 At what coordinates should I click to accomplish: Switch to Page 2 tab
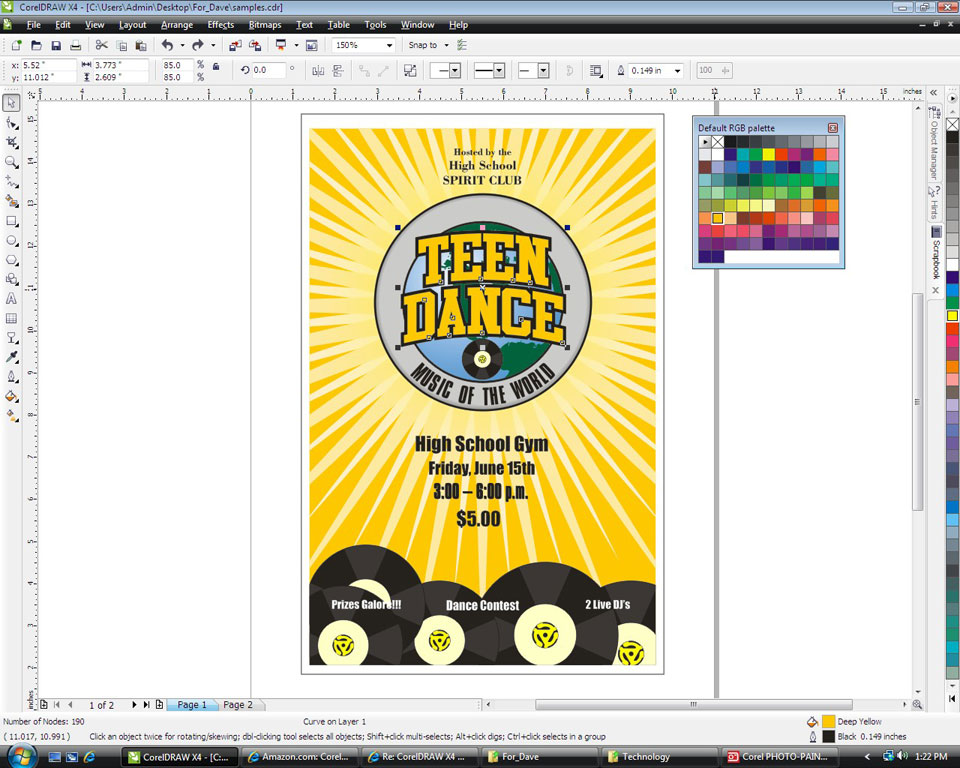pos(238,704)
